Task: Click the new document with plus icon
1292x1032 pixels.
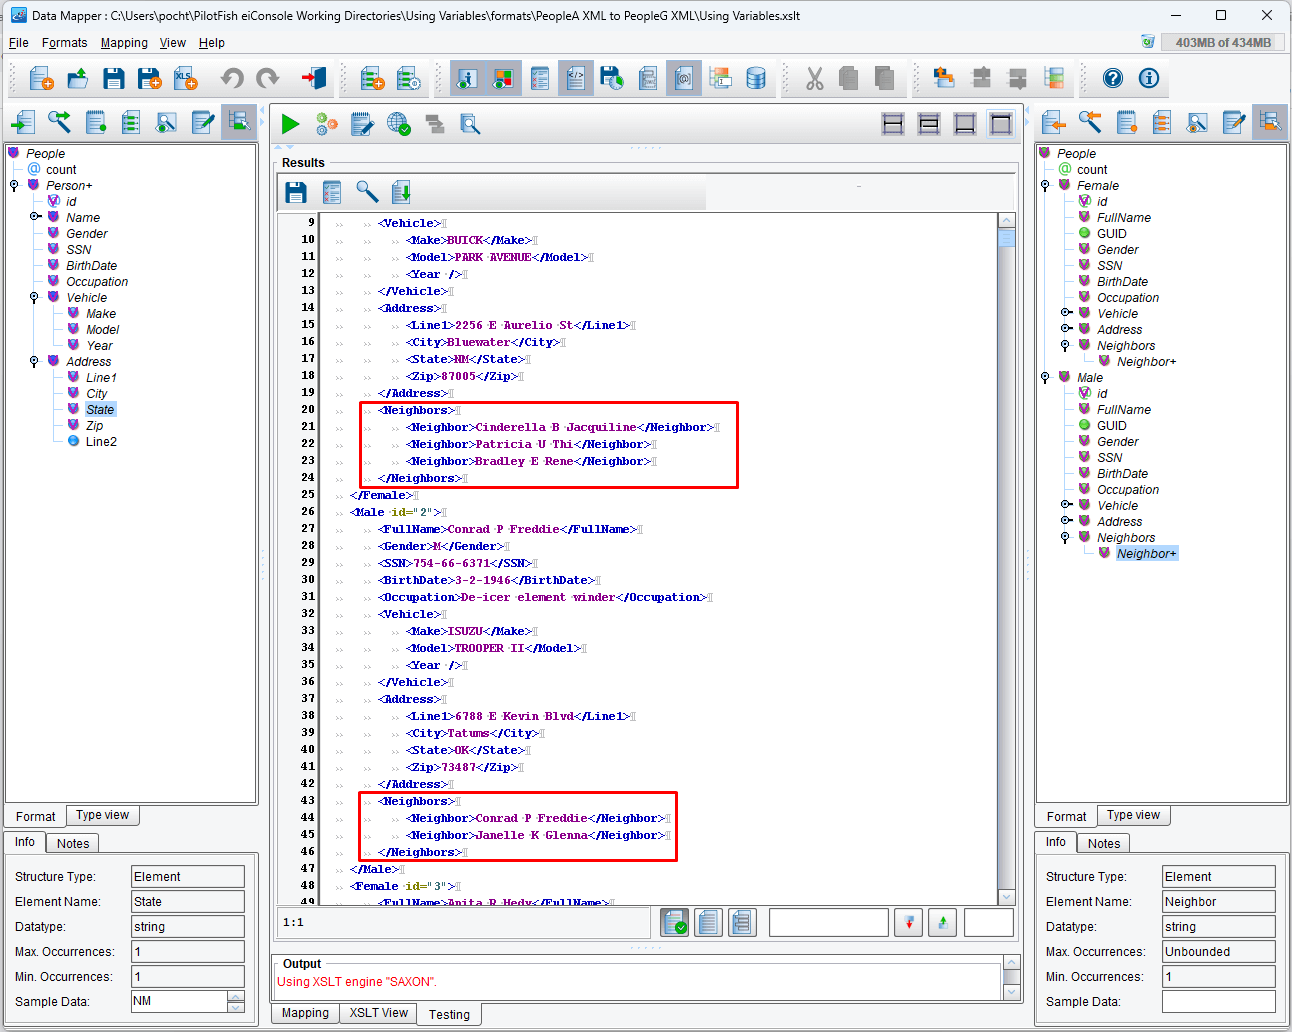Action: point(41,78)
